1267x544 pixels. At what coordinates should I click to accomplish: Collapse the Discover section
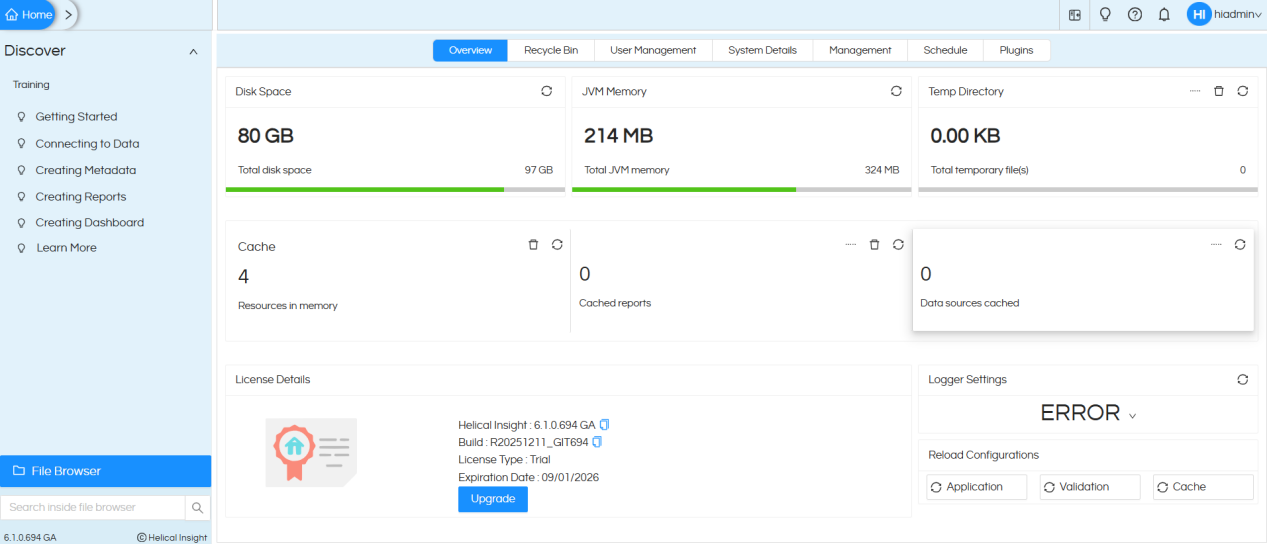(x=193, y=52)
